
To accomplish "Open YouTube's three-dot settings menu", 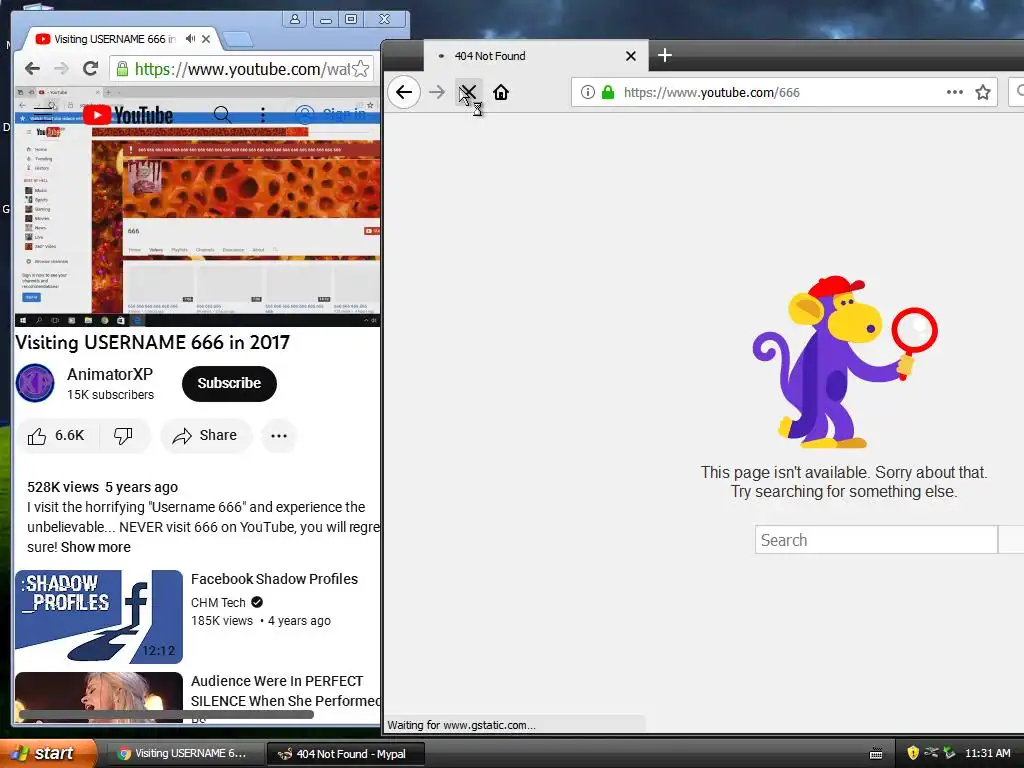I will tap(263, 115).
